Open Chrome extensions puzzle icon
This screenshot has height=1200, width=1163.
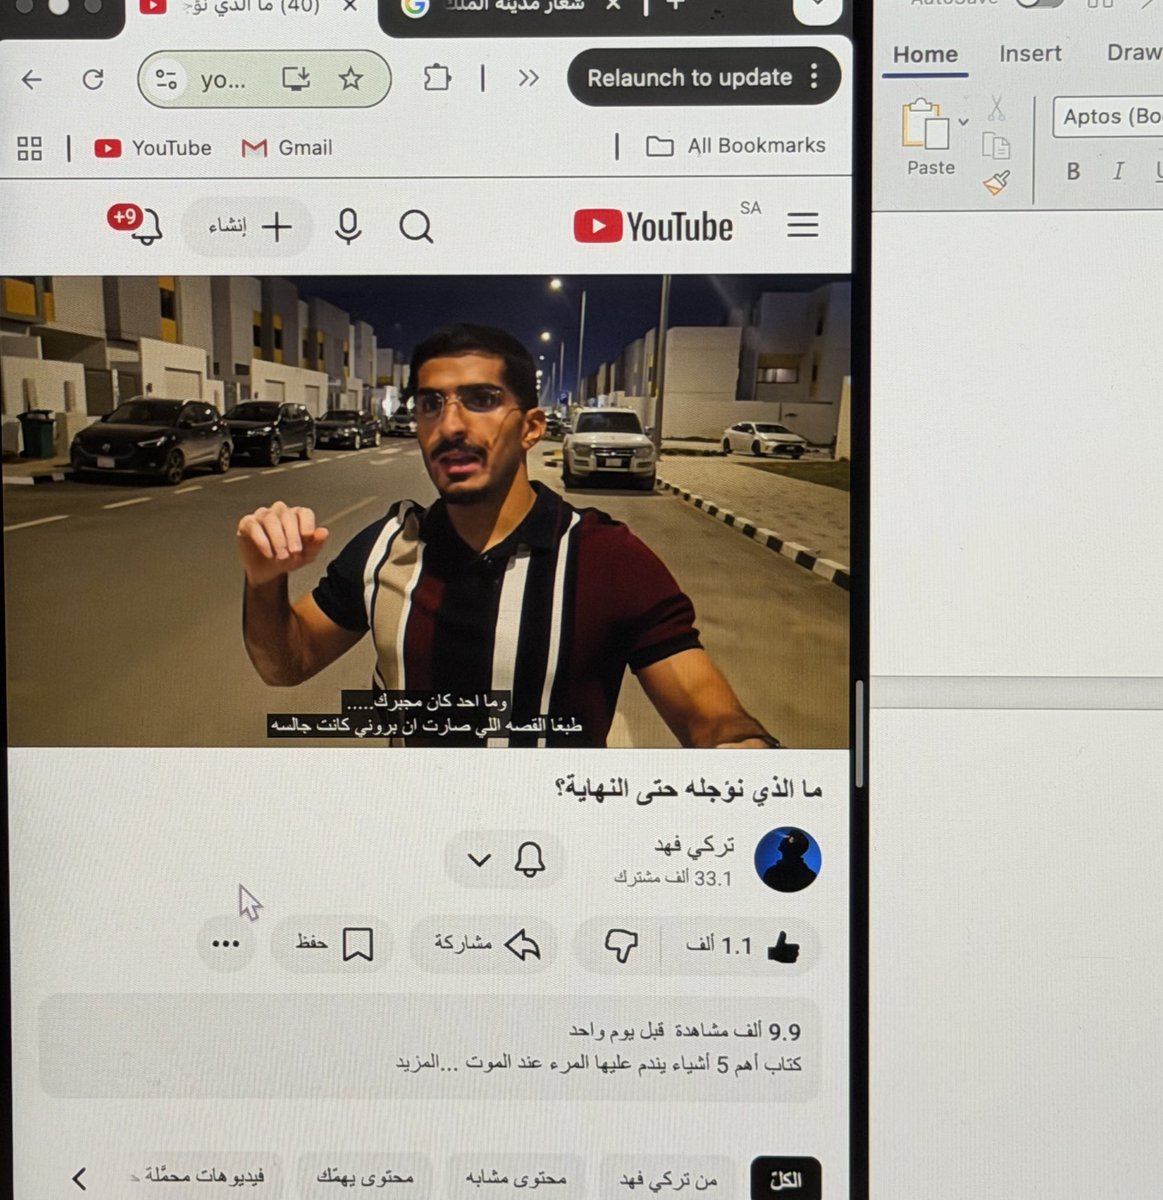(436, 77)
